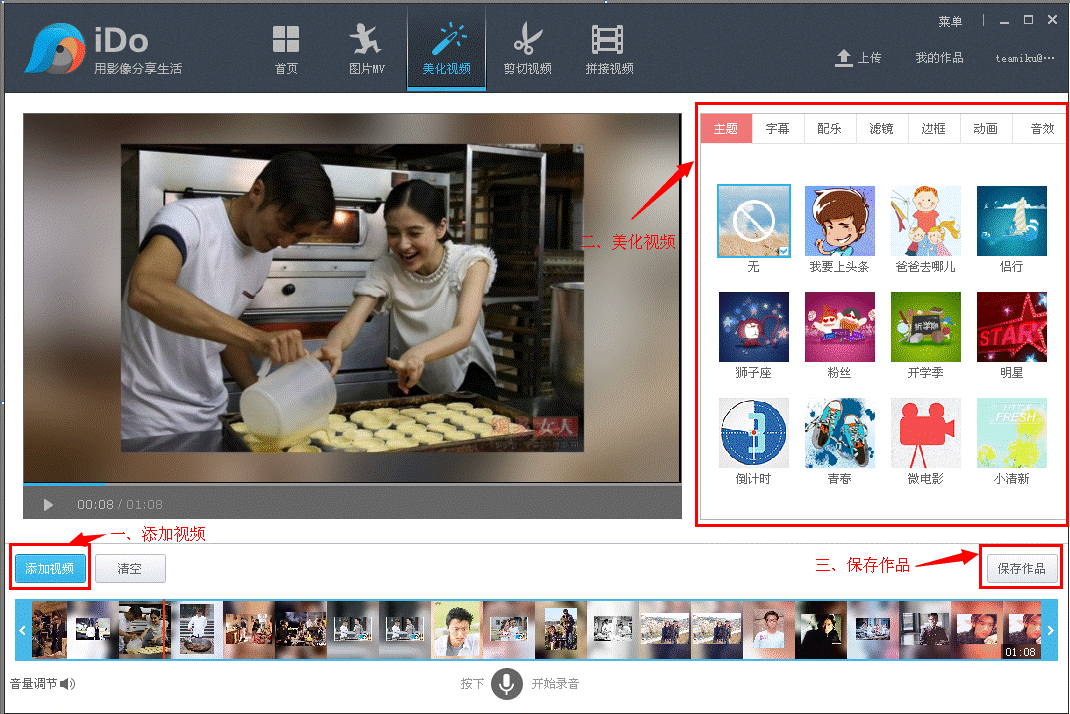Open the 菜单 menu dropdown
1070x714 pixels.
(950, 21)
